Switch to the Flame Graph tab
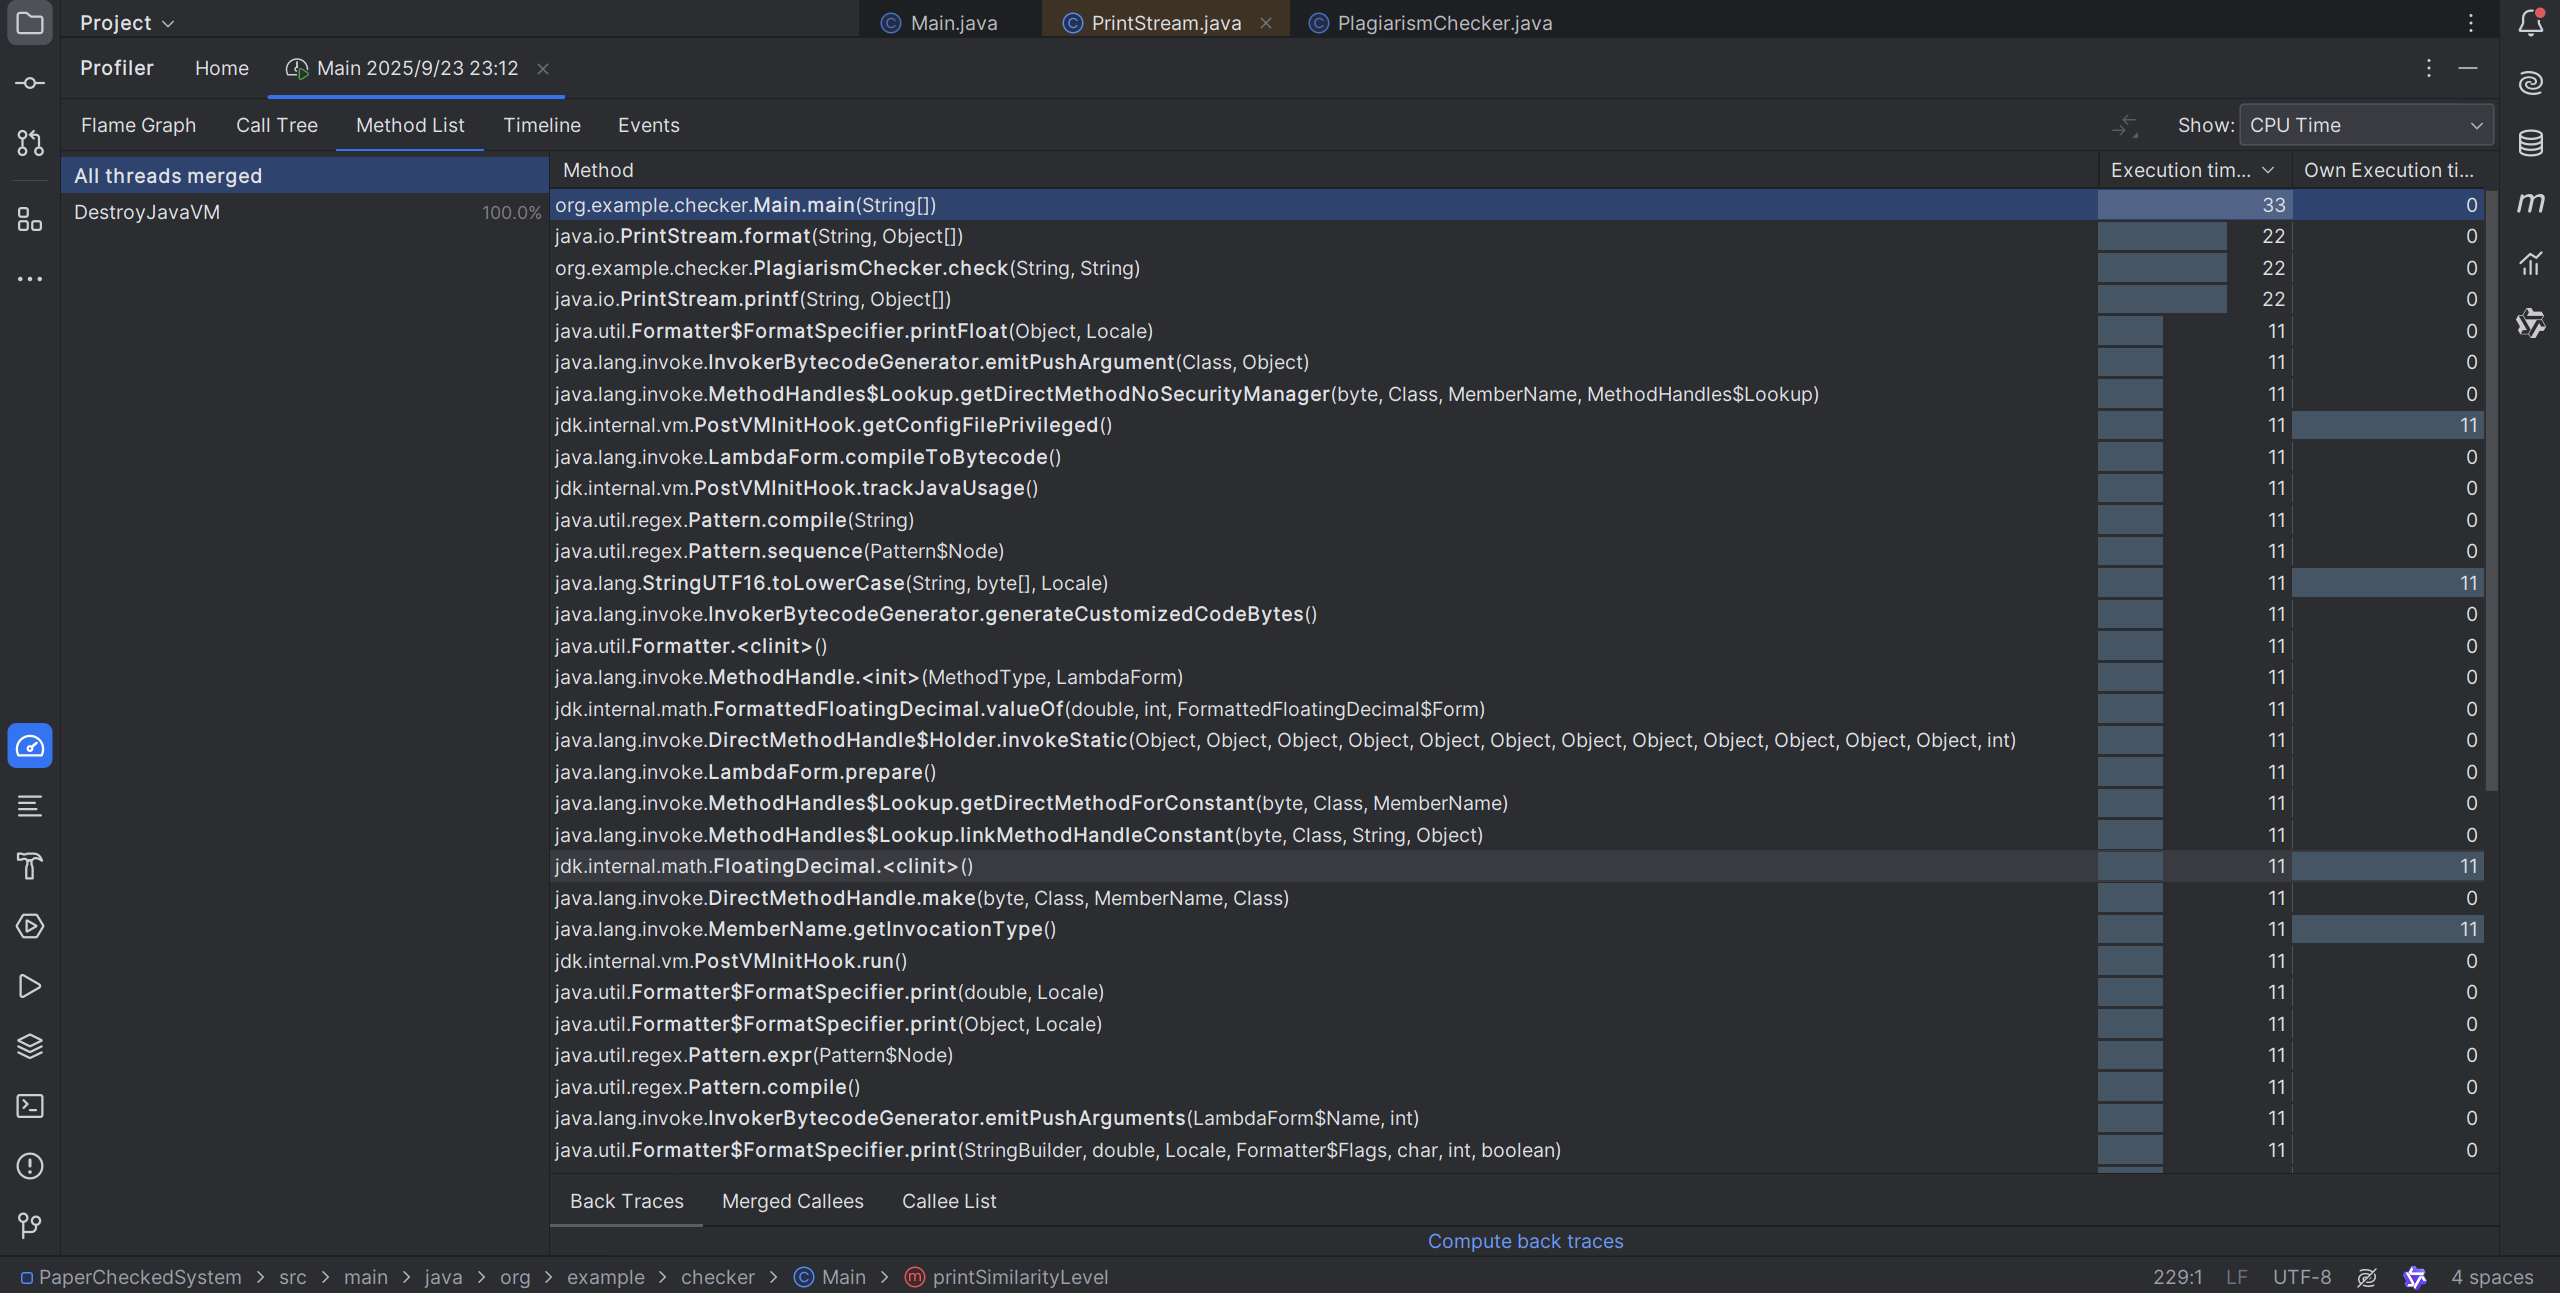This screenshot has width=2560, height=1293. tap(138, 126)
